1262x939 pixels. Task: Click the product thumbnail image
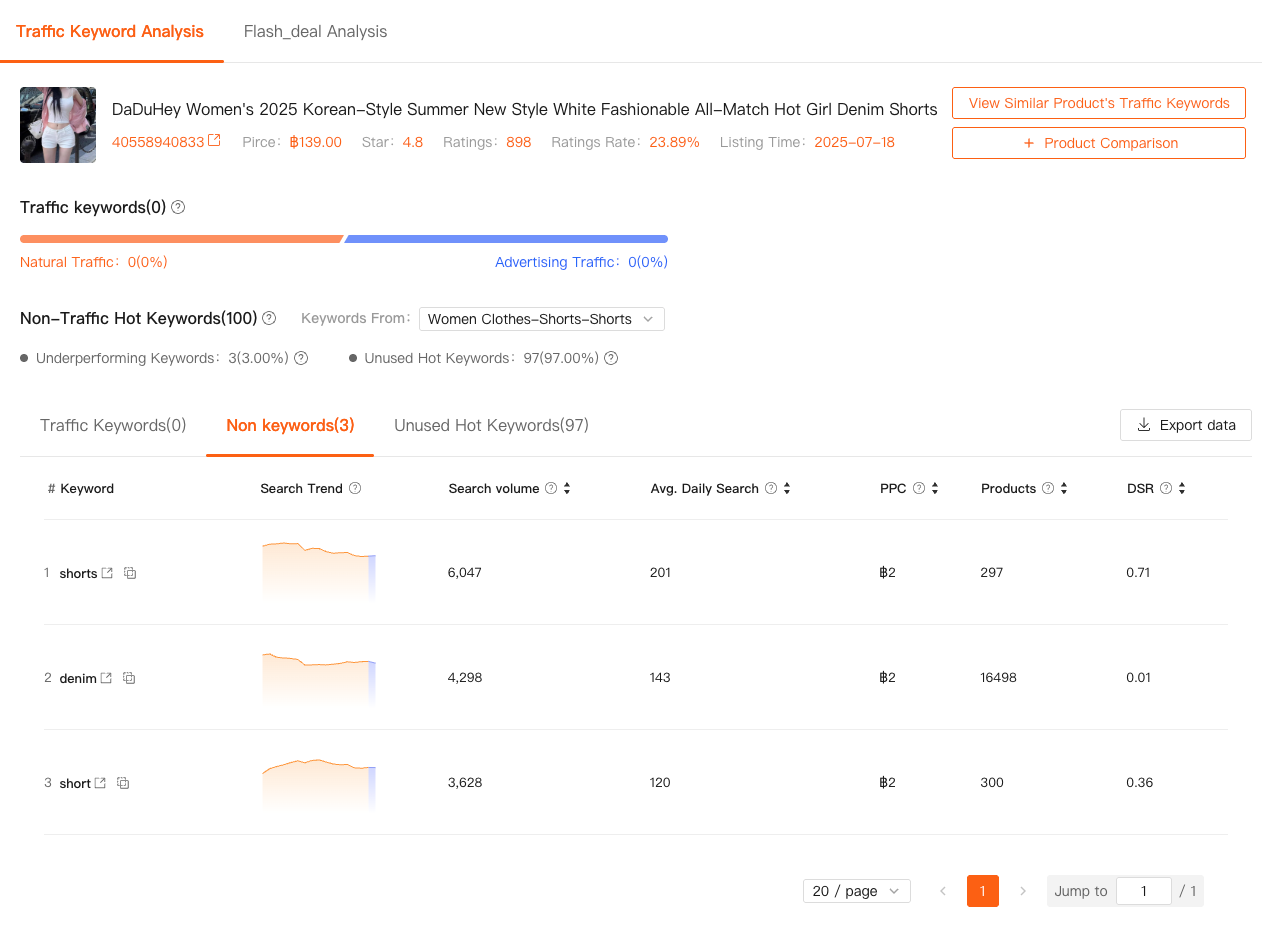tap(58, 125)
